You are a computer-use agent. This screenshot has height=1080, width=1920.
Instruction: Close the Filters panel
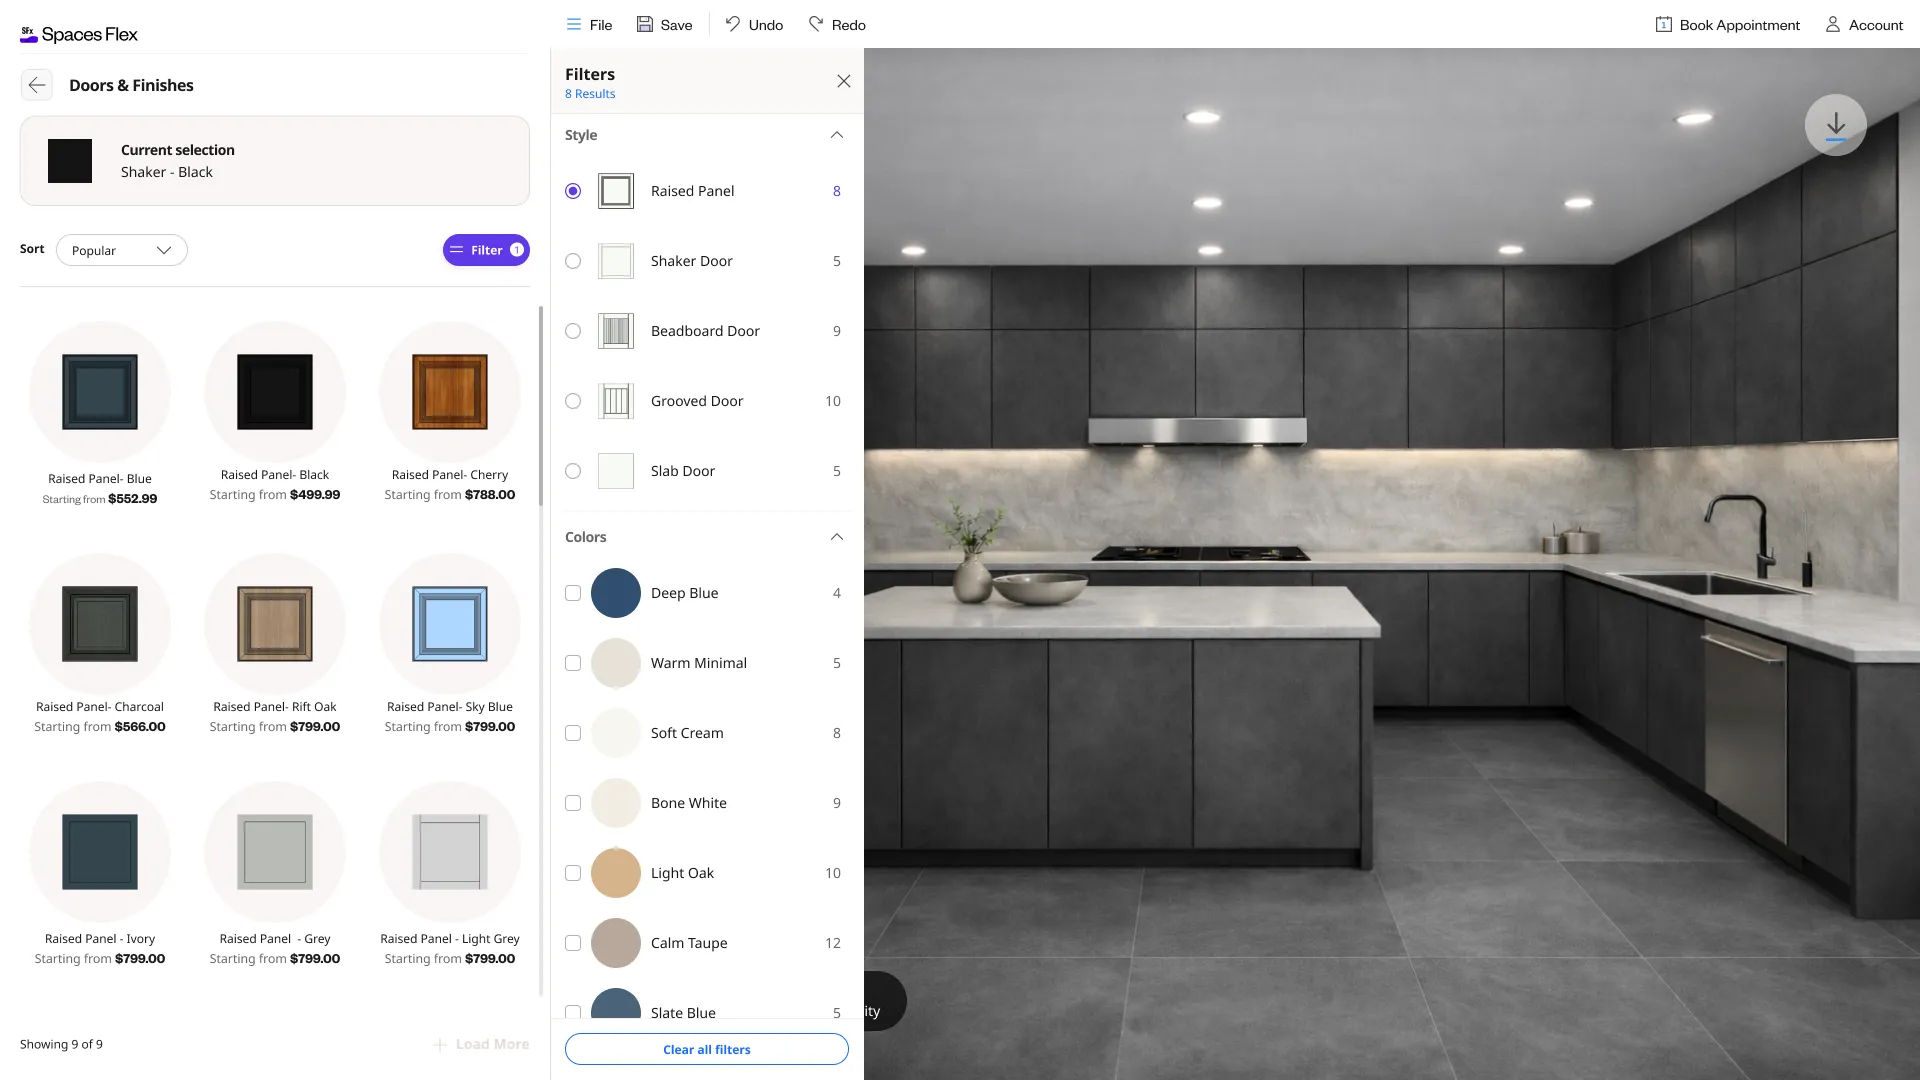[844, 81]
